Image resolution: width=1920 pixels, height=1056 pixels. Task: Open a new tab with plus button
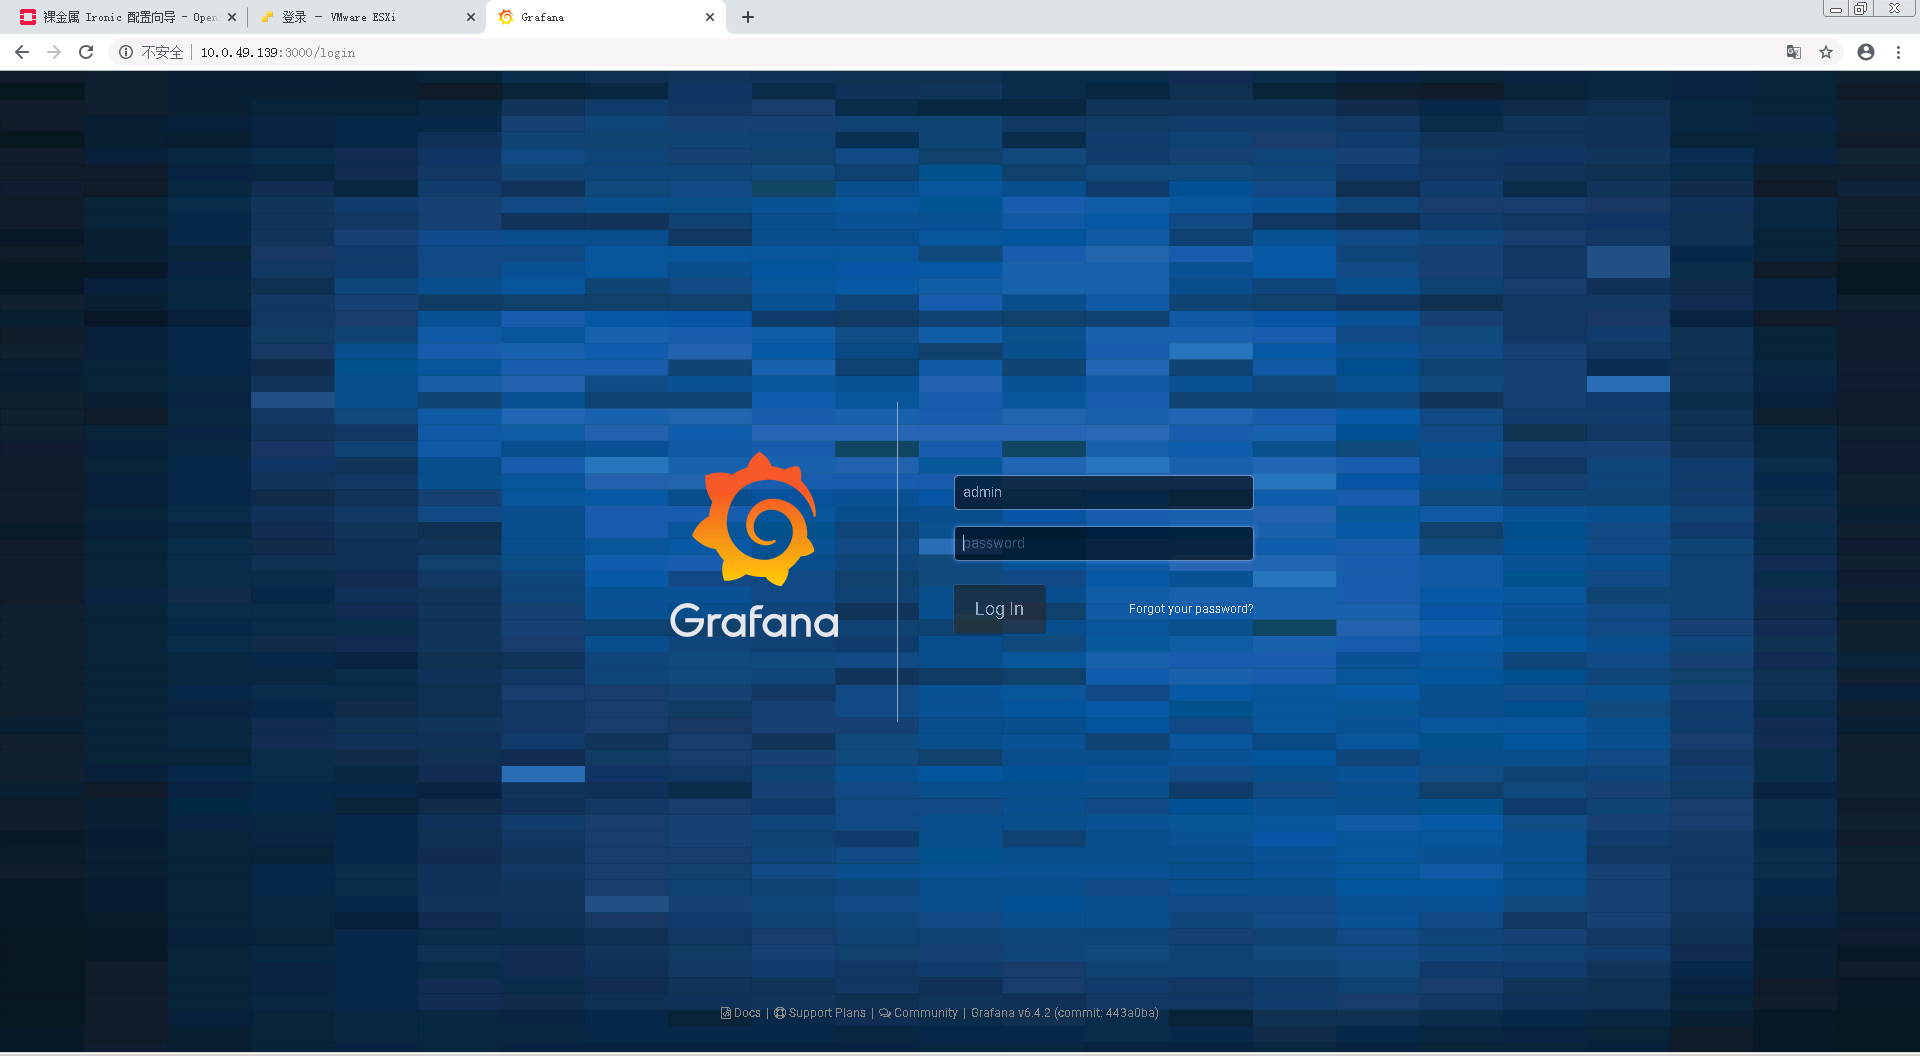coord(748,17)
